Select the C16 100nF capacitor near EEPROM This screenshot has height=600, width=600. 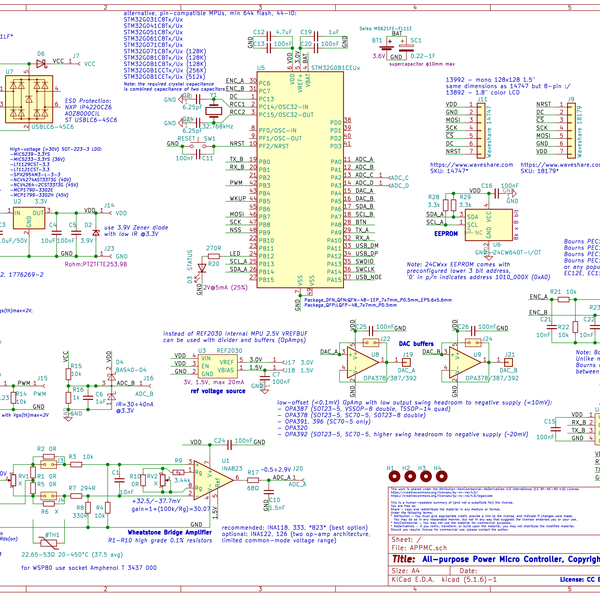[x=496, y=194]
